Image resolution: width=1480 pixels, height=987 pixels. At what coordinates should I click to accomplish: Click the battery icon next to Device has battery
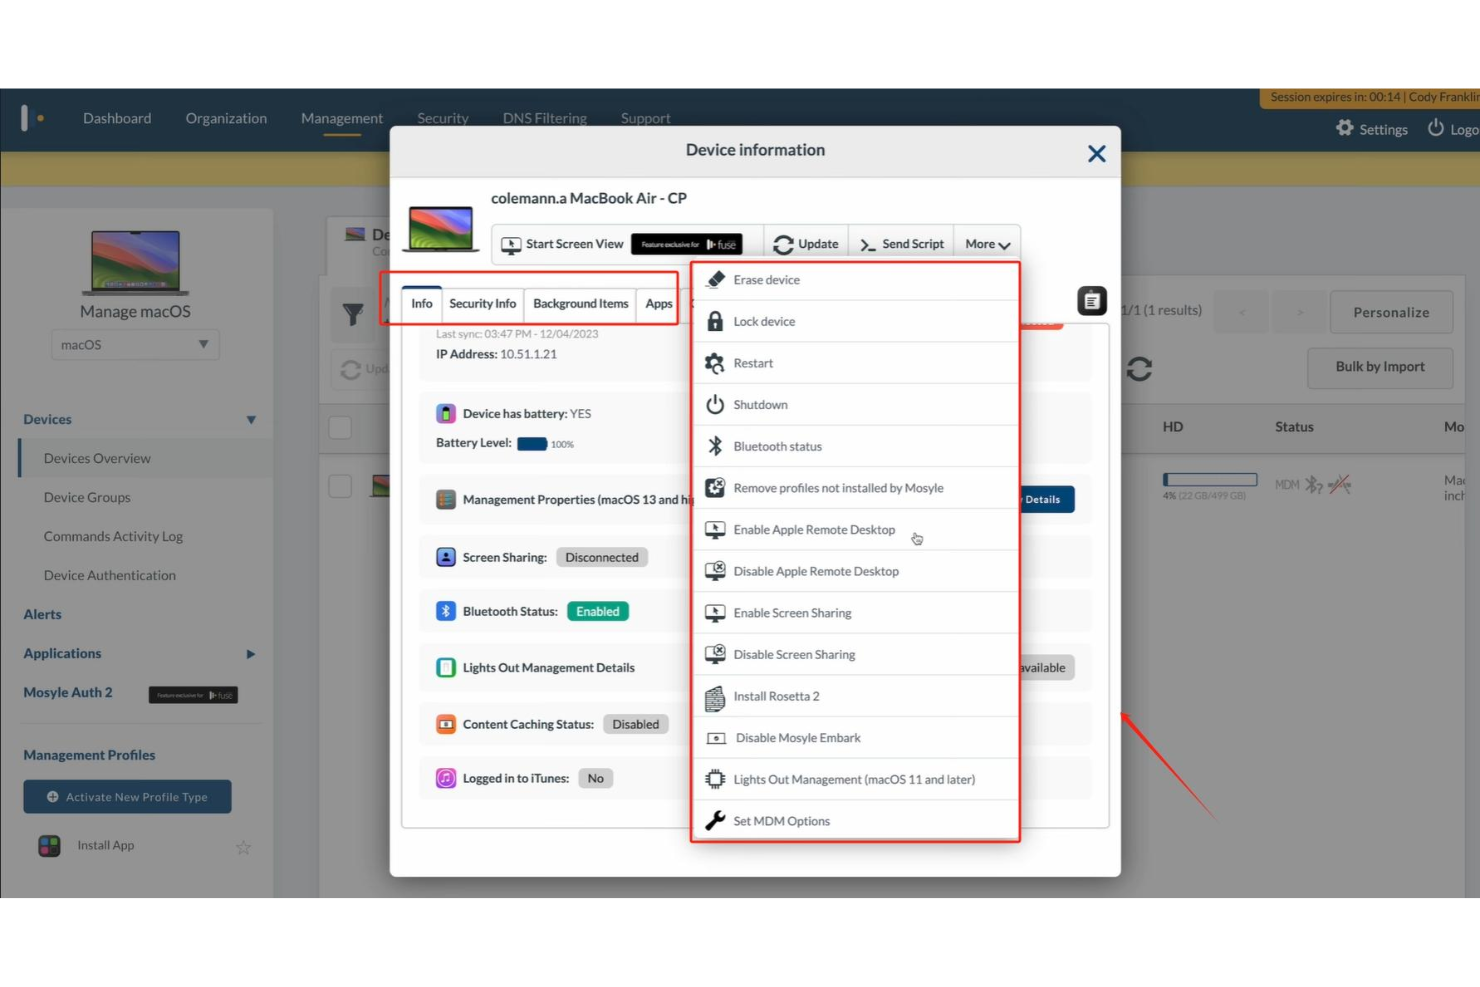(446, 413)
